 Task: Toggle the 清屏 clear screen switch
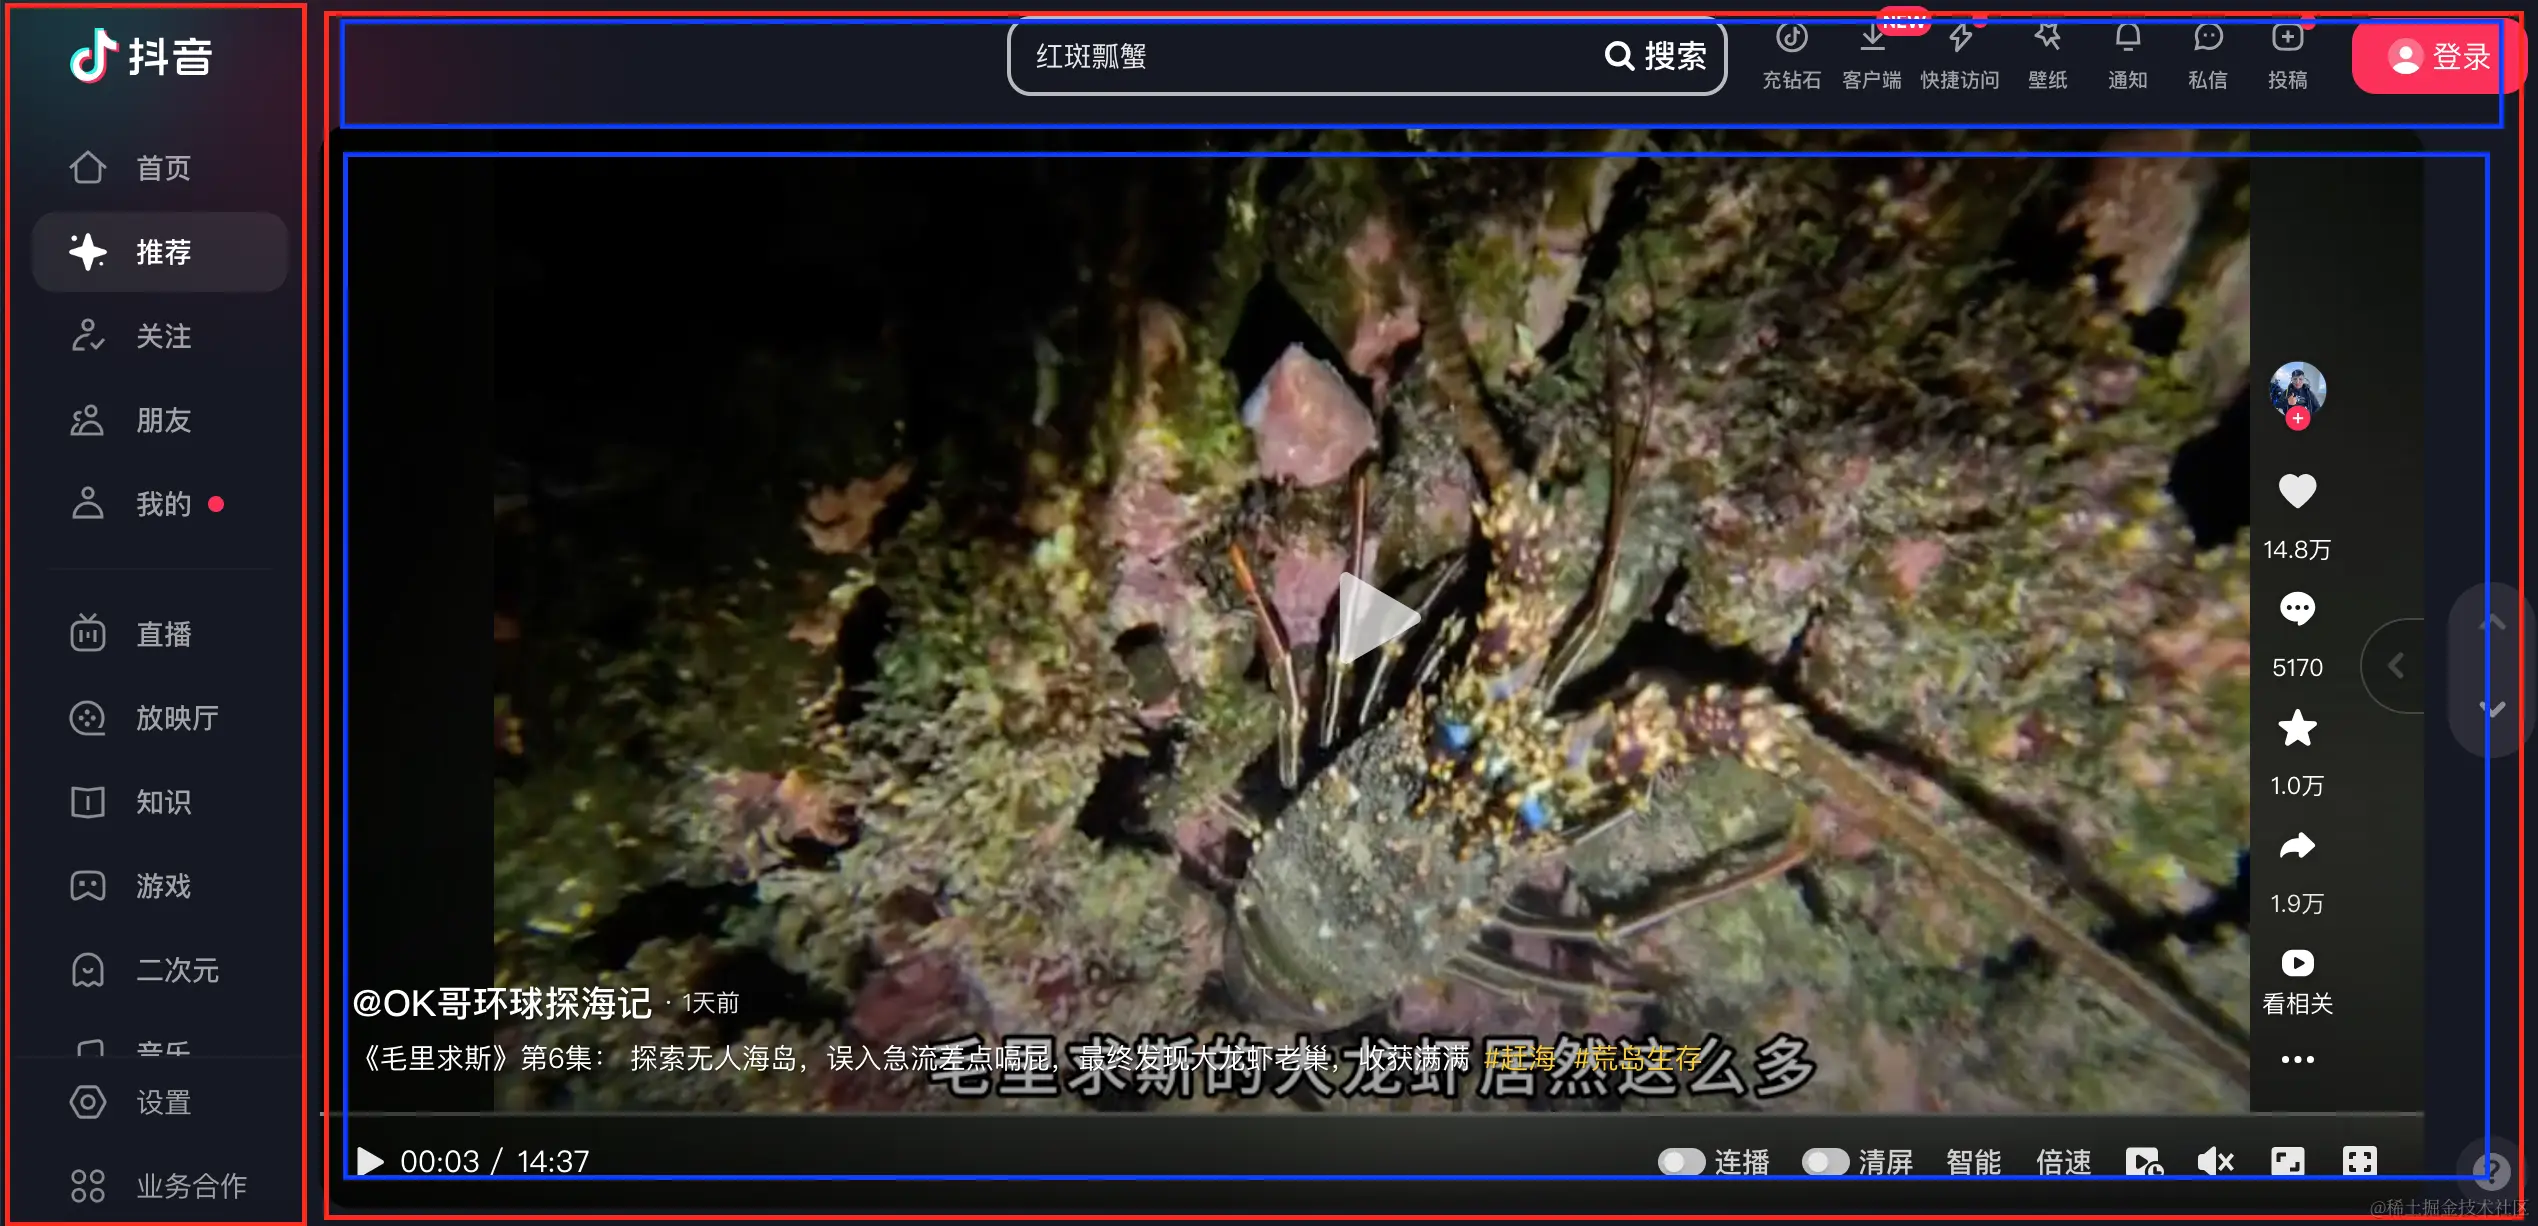[1825, 1161]
